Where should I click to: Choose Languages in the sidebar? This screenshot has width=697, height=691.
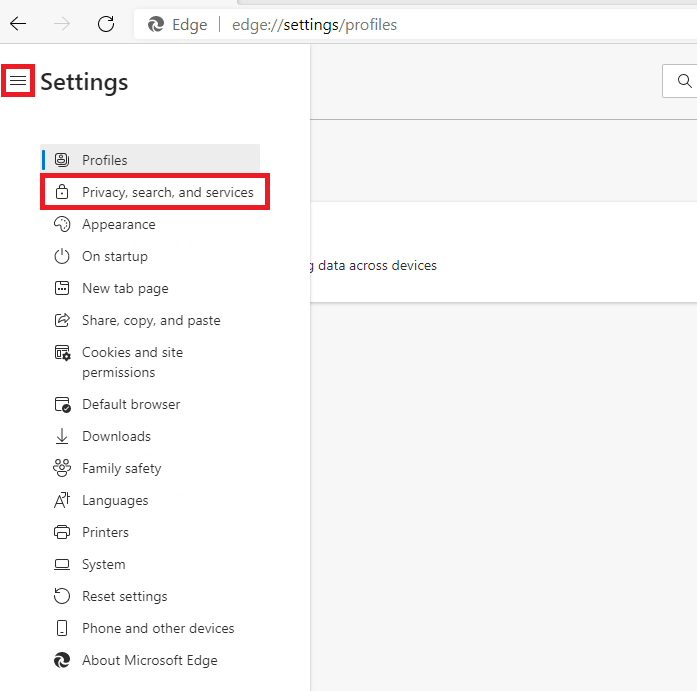[x=115, y=500]
